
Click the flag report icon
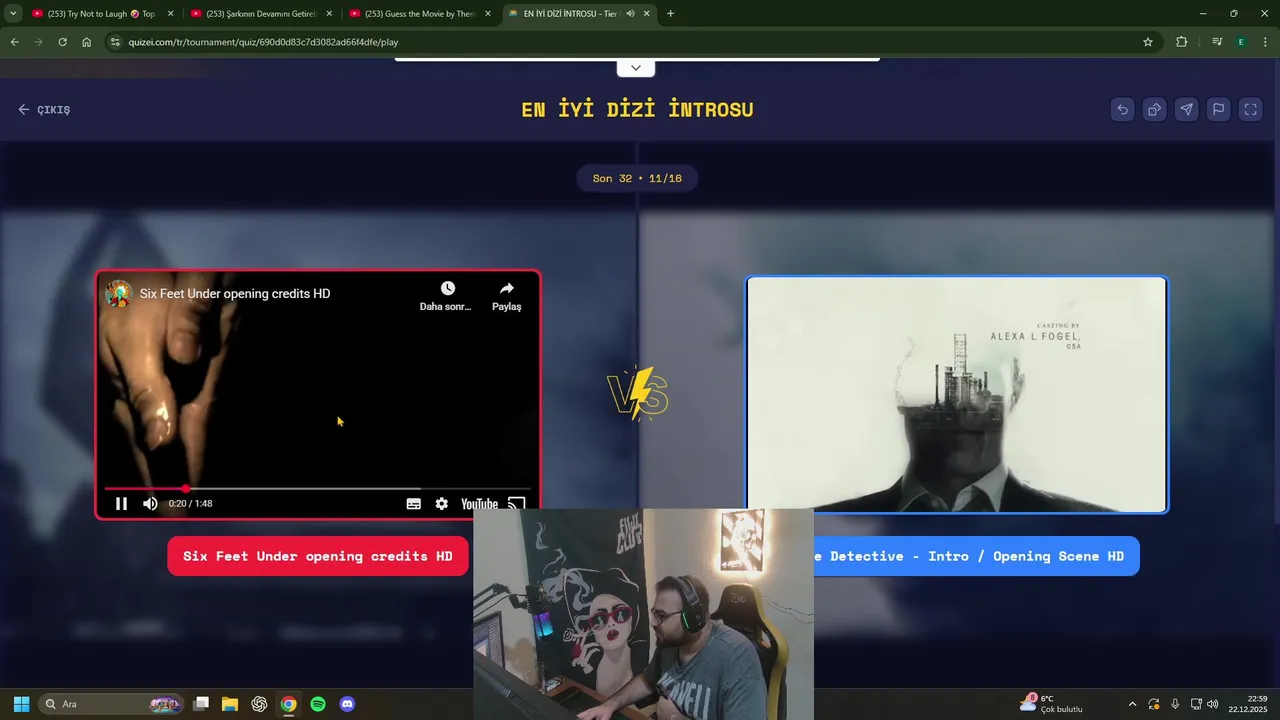(x=1218, y=110)
